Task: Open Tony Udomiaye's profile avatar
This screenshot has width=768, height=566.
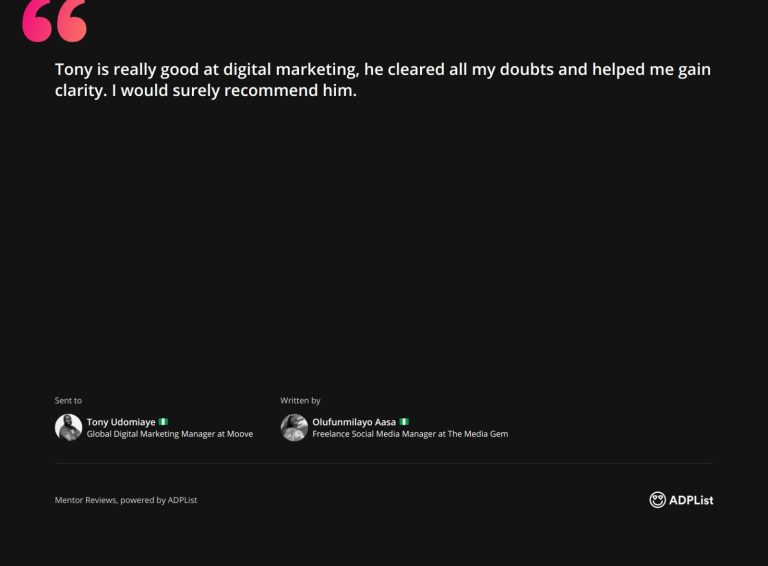Action: pyautogui.click(x=68, y=428)
